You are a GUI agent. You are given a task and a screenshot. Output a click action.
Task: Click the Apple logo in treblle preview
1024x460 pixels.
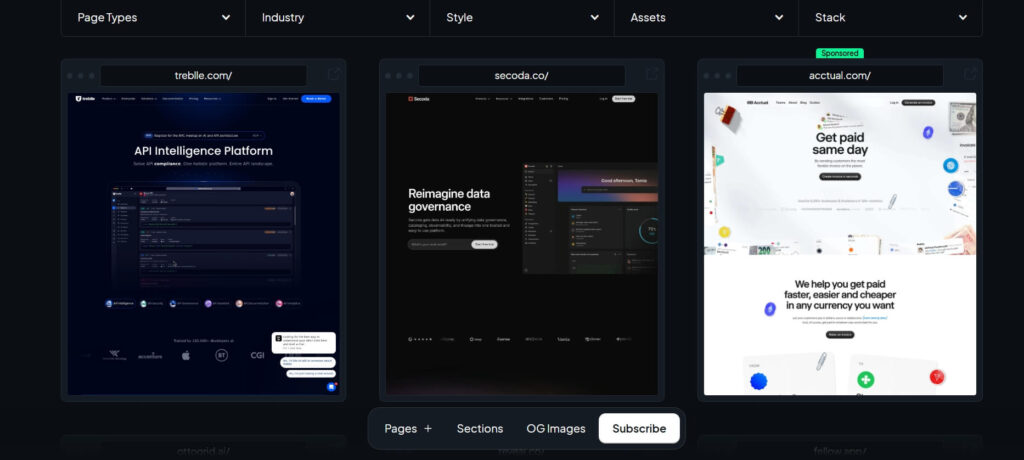click(x=185, y=355)
